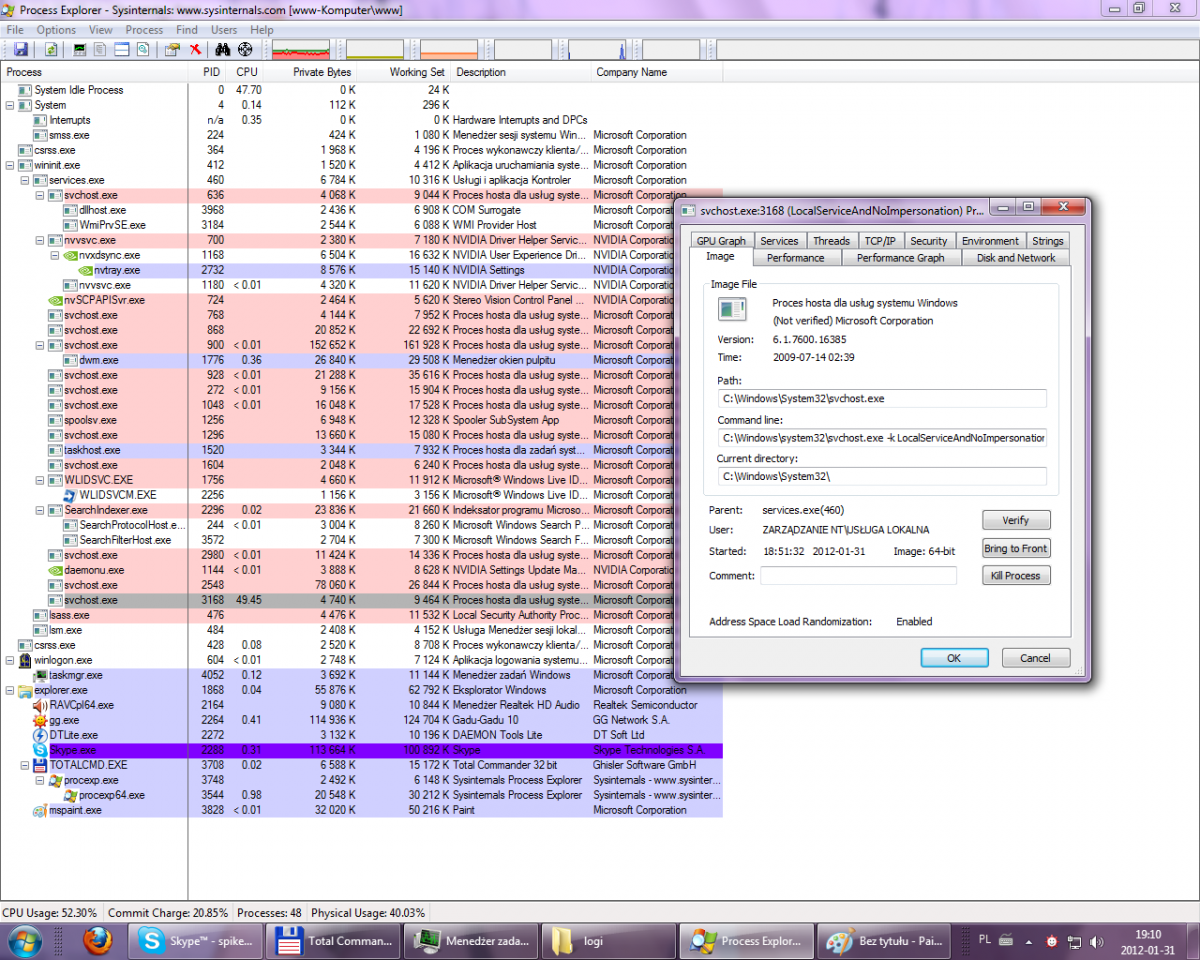Select the svchost.exe row with PID 3168
Image resolution: width=1200 pixels, height=960 pixels.
(361, 600)
